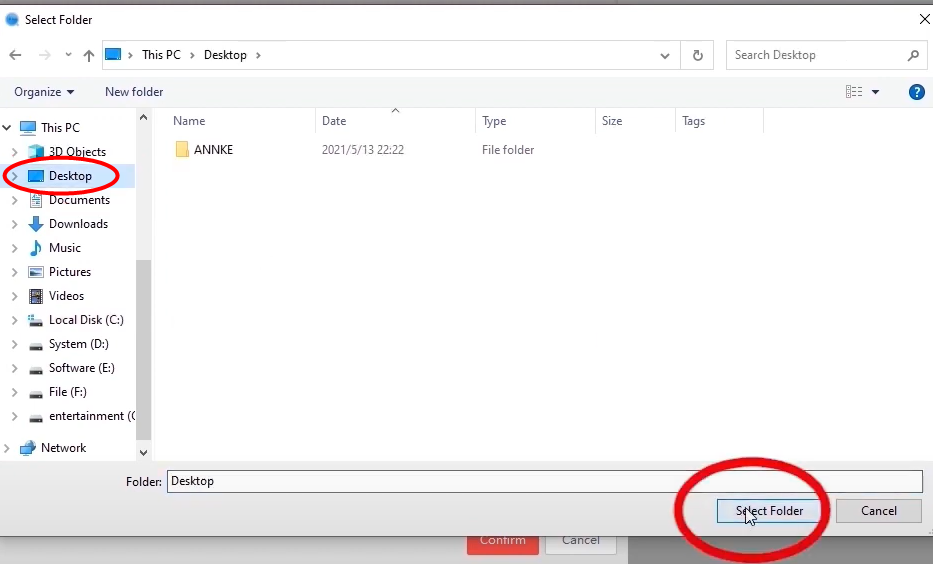Choose Local Disk (C:) drive

(x=86, y=320)
